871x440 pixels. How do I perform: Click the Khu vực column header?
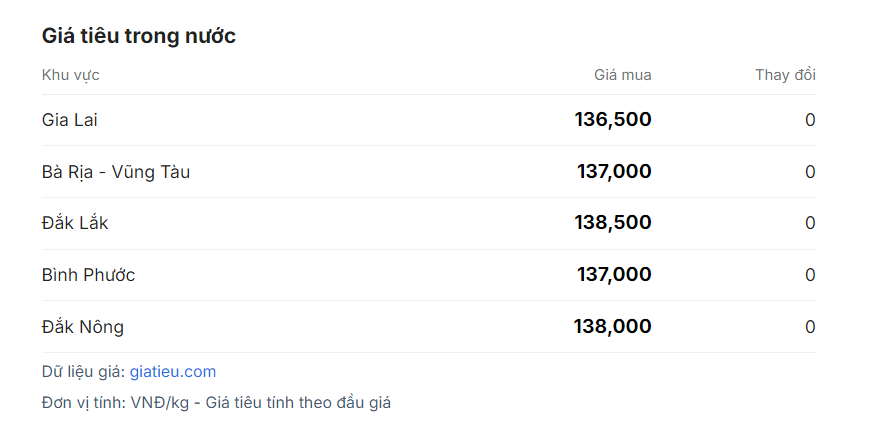[71, 75]
